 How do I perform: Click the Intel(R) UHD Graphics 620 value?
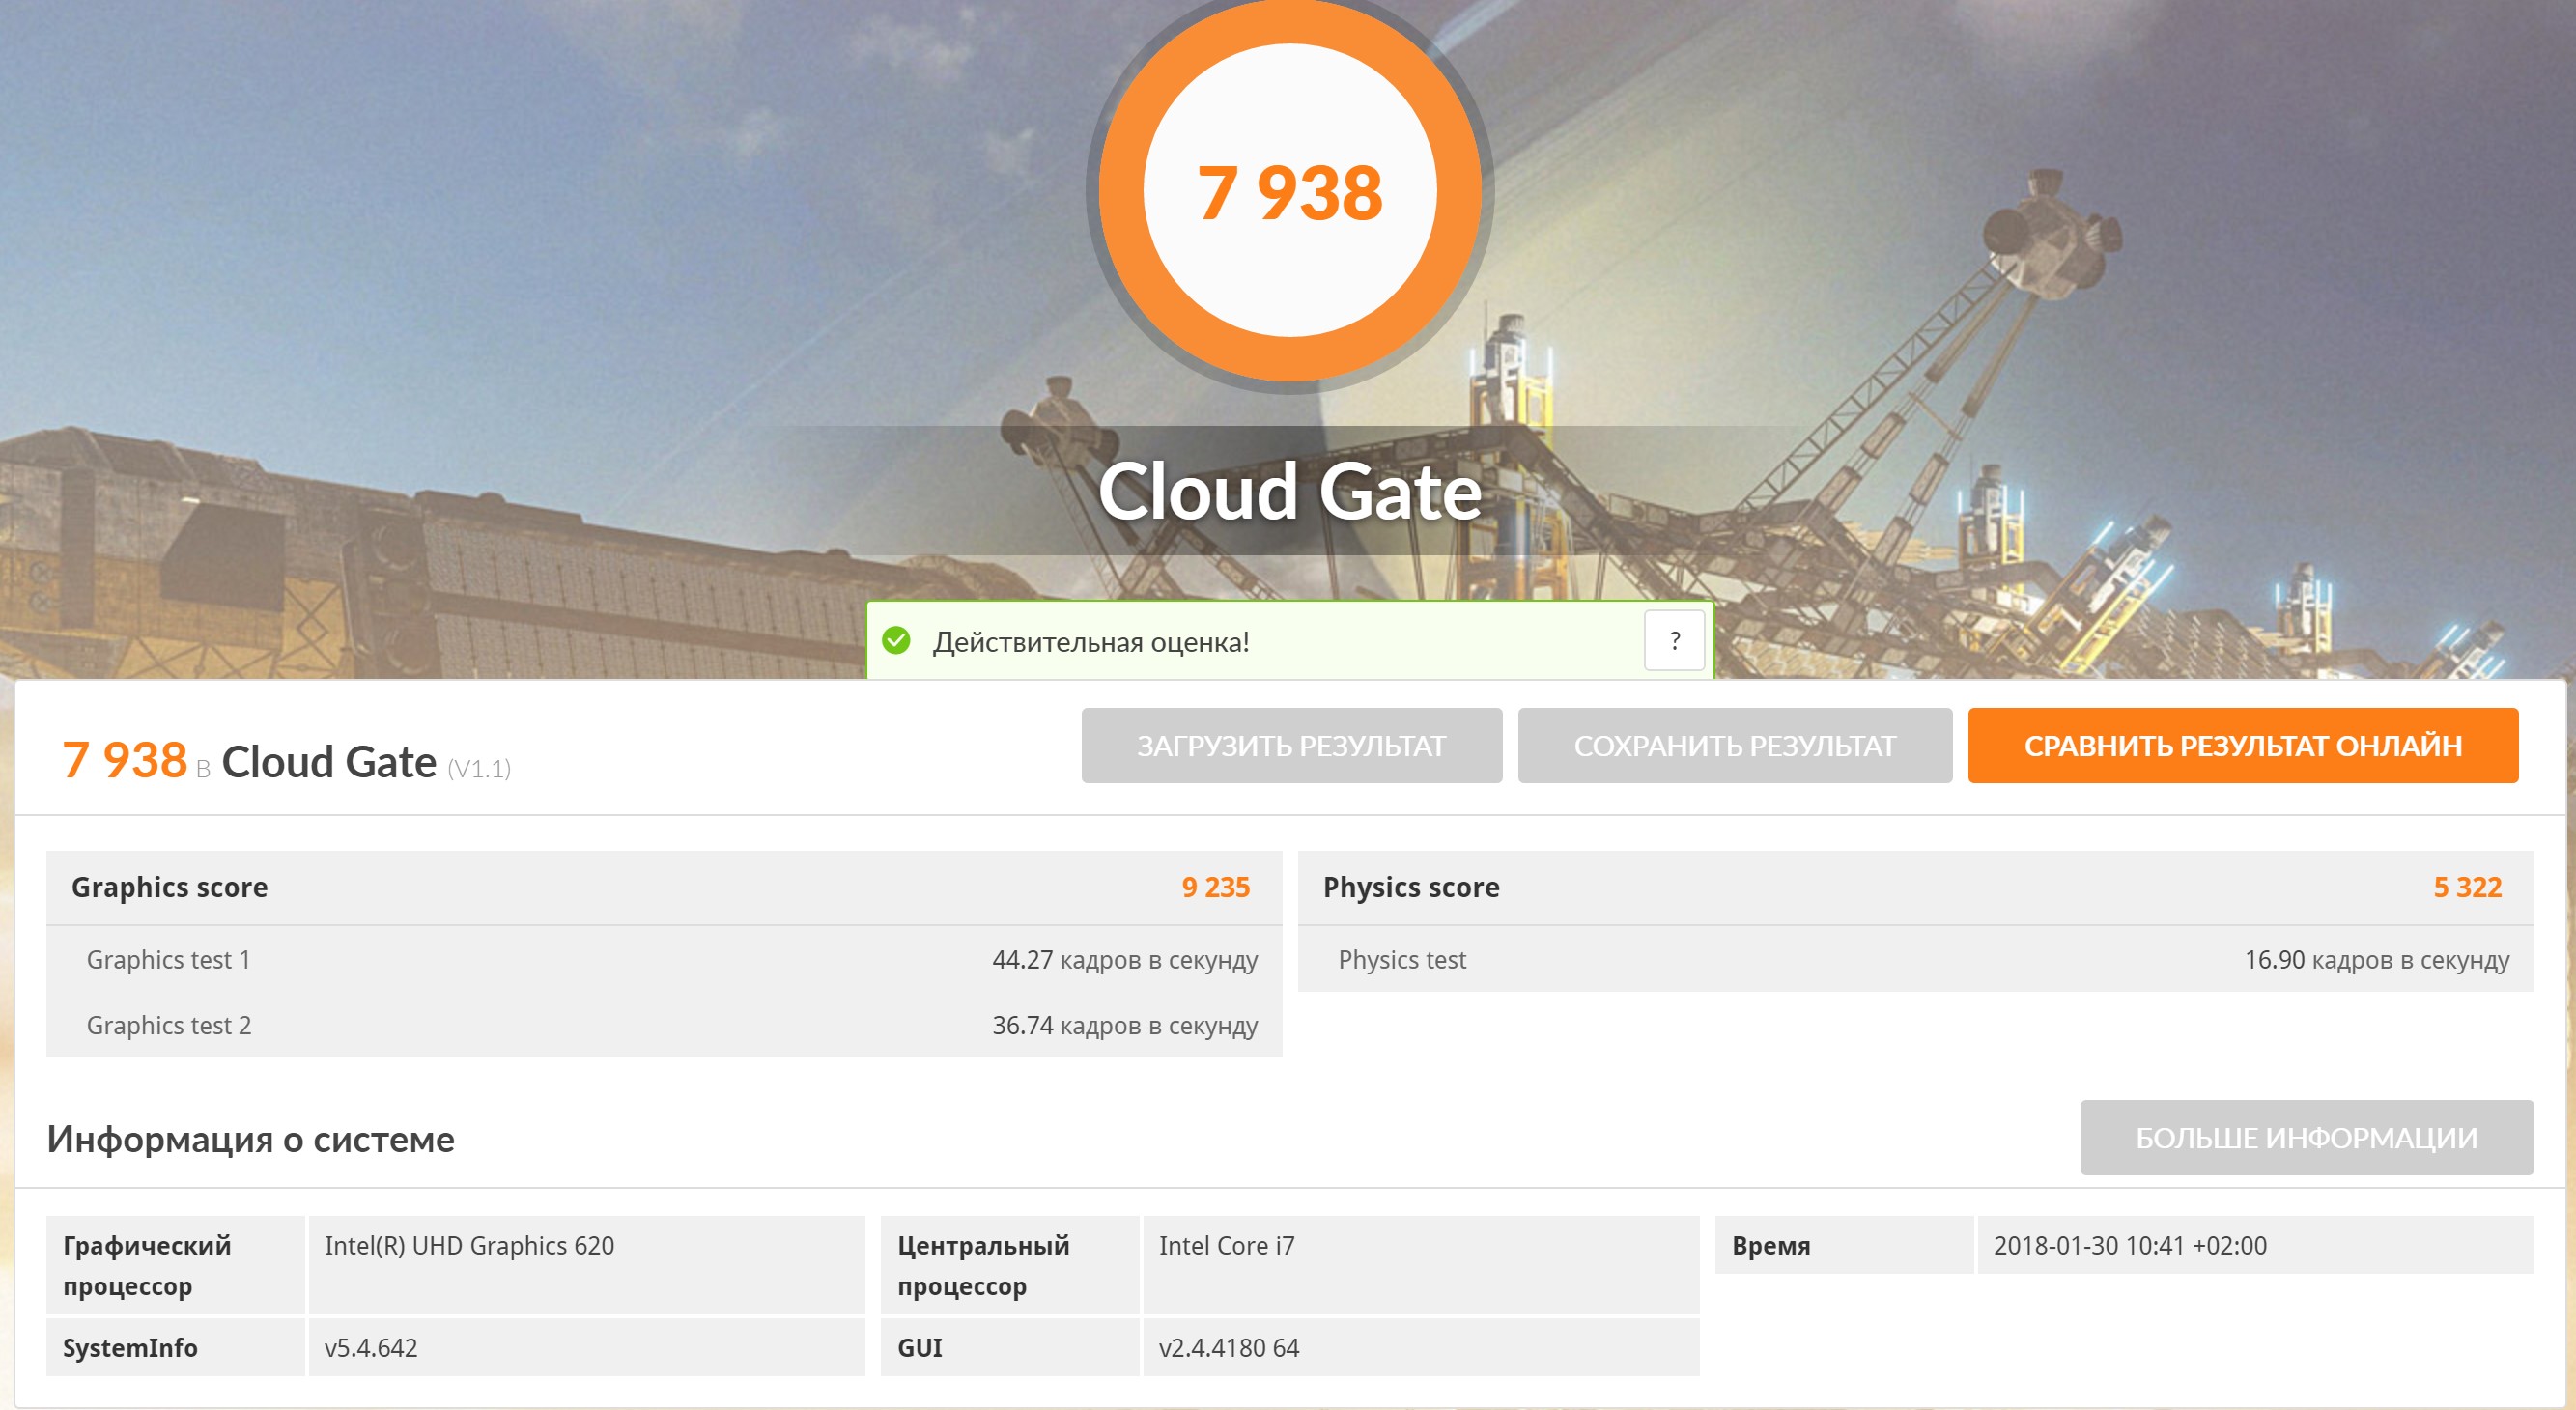pyautogui.click(x=469, y=1246)
